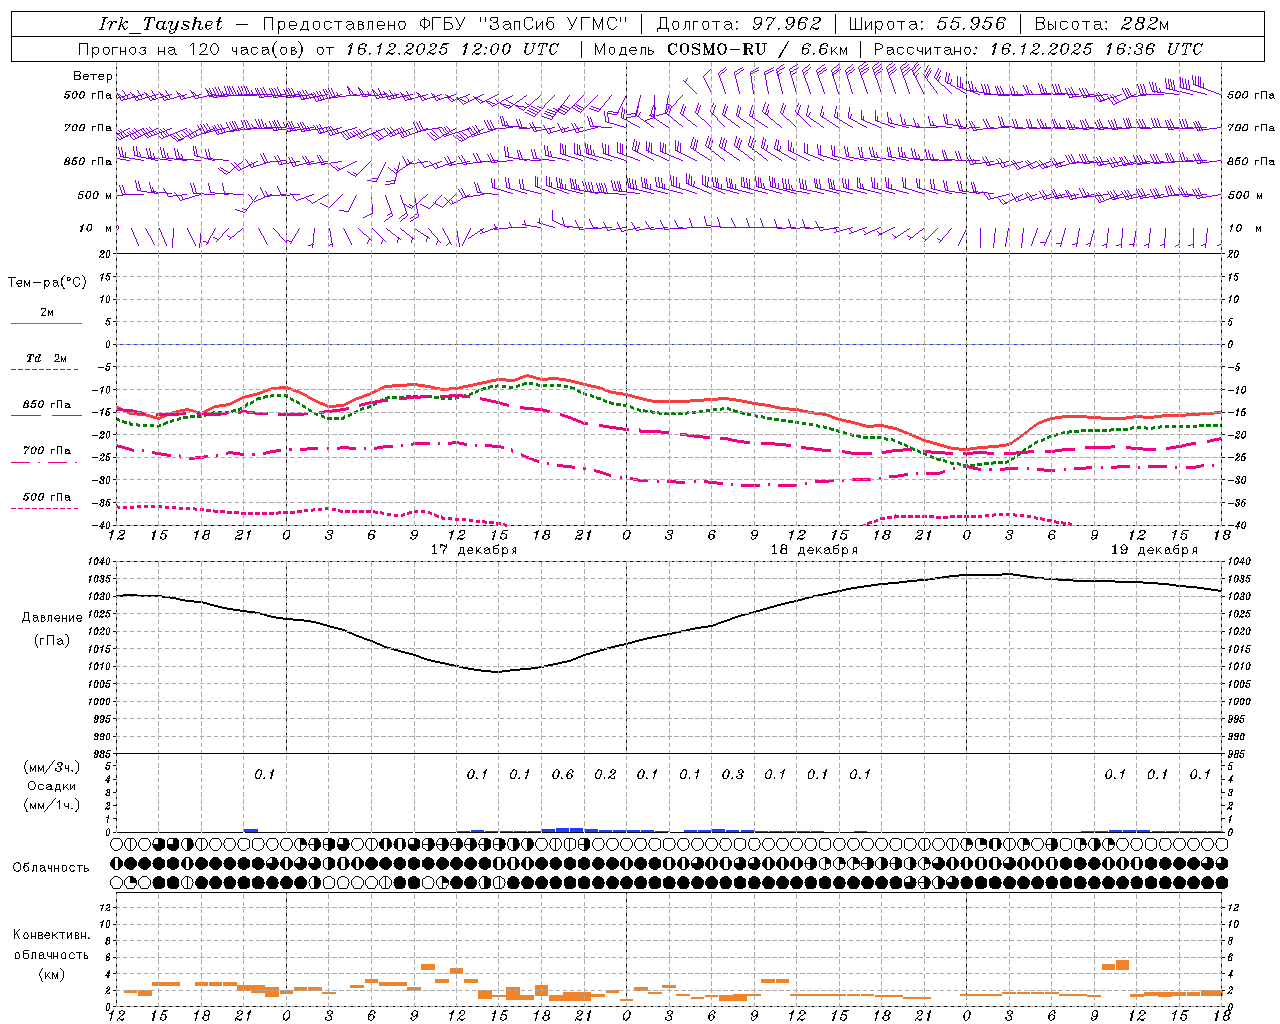Viewport: 1280px width, 1024px height.
Task: Click the Td 2м legend label
Action: 46,358
